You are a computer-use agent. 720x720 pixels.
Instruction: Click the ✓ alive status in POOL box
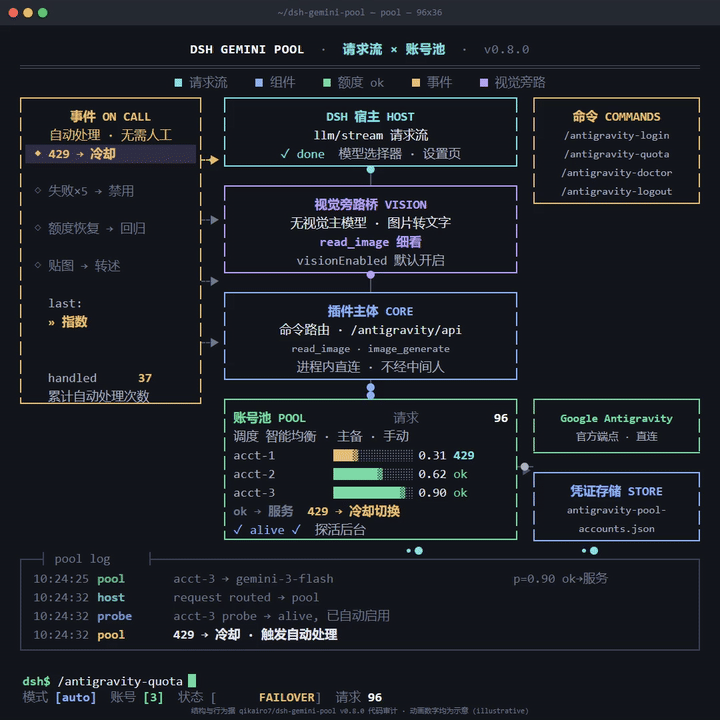click(267, 530)
